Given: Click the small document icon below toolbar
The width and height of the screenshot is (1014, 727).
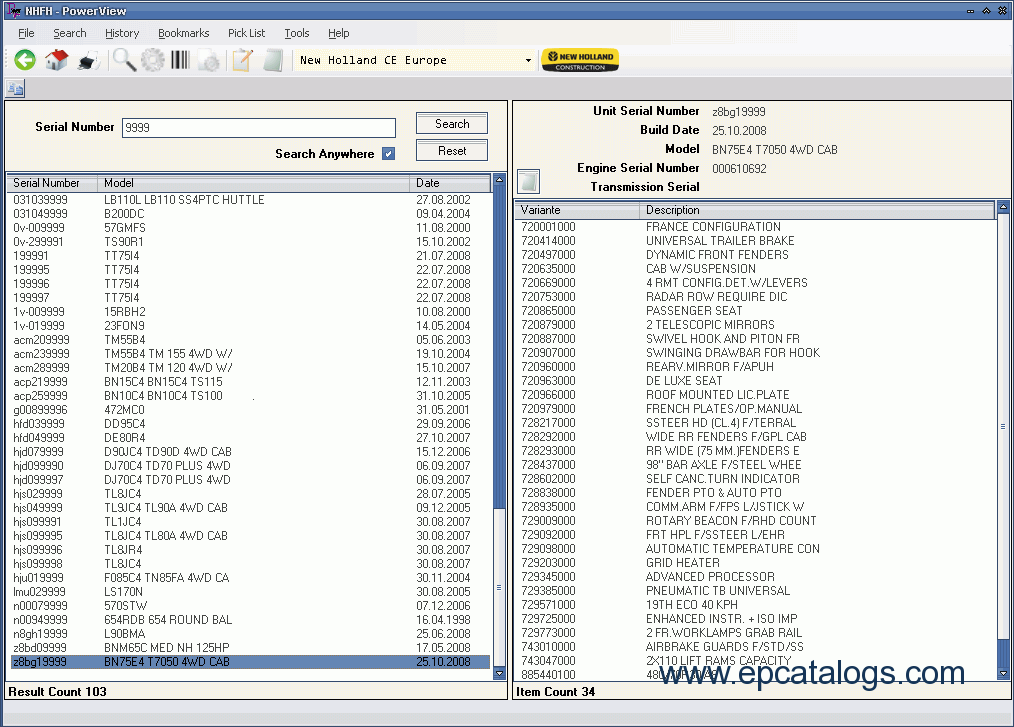Looking at the screenshot, I should point(15,88).
